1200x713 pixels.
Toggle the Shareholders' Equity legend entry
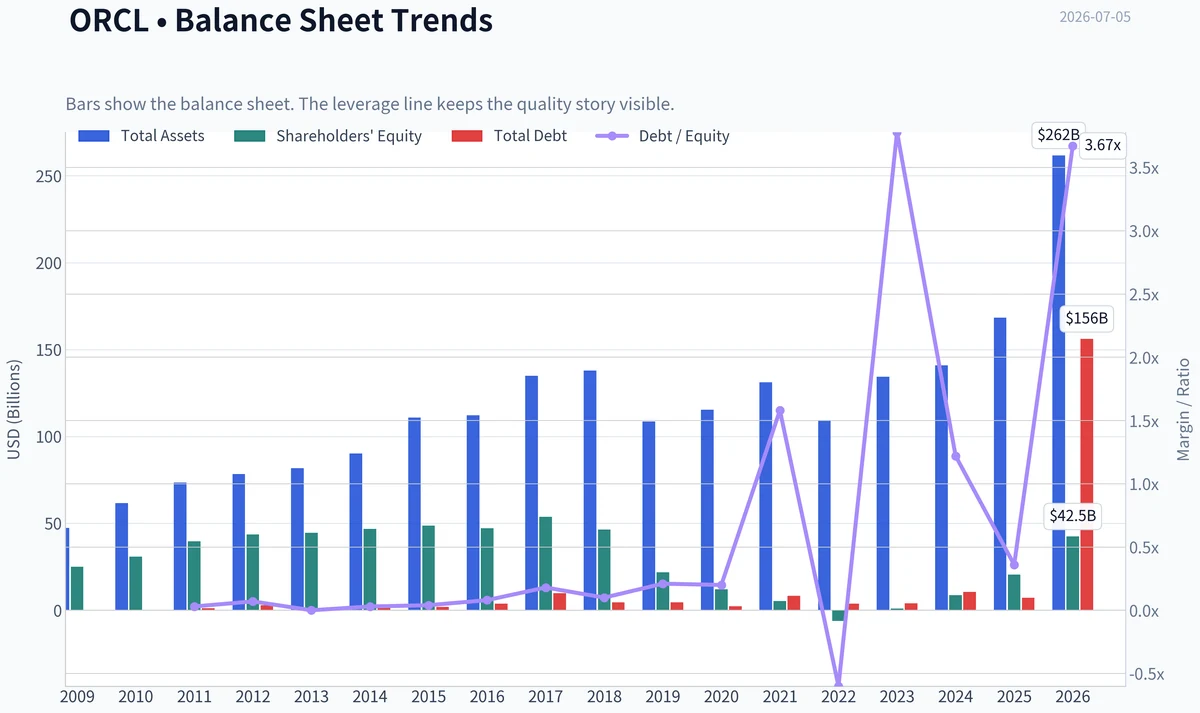coord(327,136)
